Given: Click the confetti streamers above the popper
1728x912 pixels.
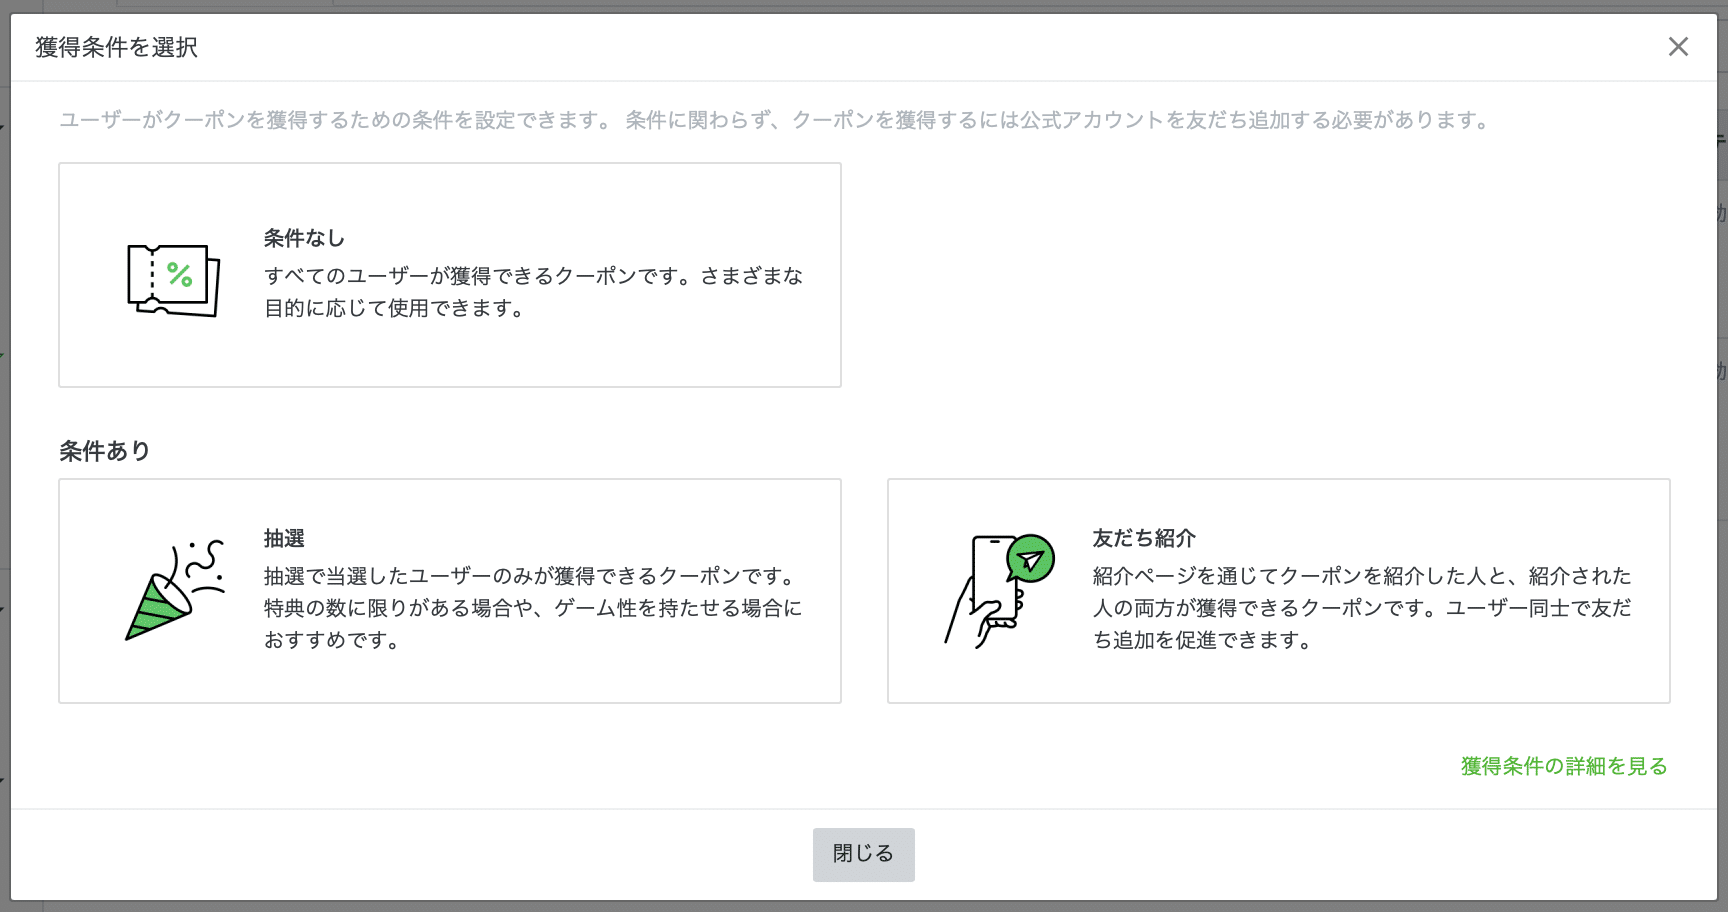Looking at the screenshot, I should coord(204,565).
